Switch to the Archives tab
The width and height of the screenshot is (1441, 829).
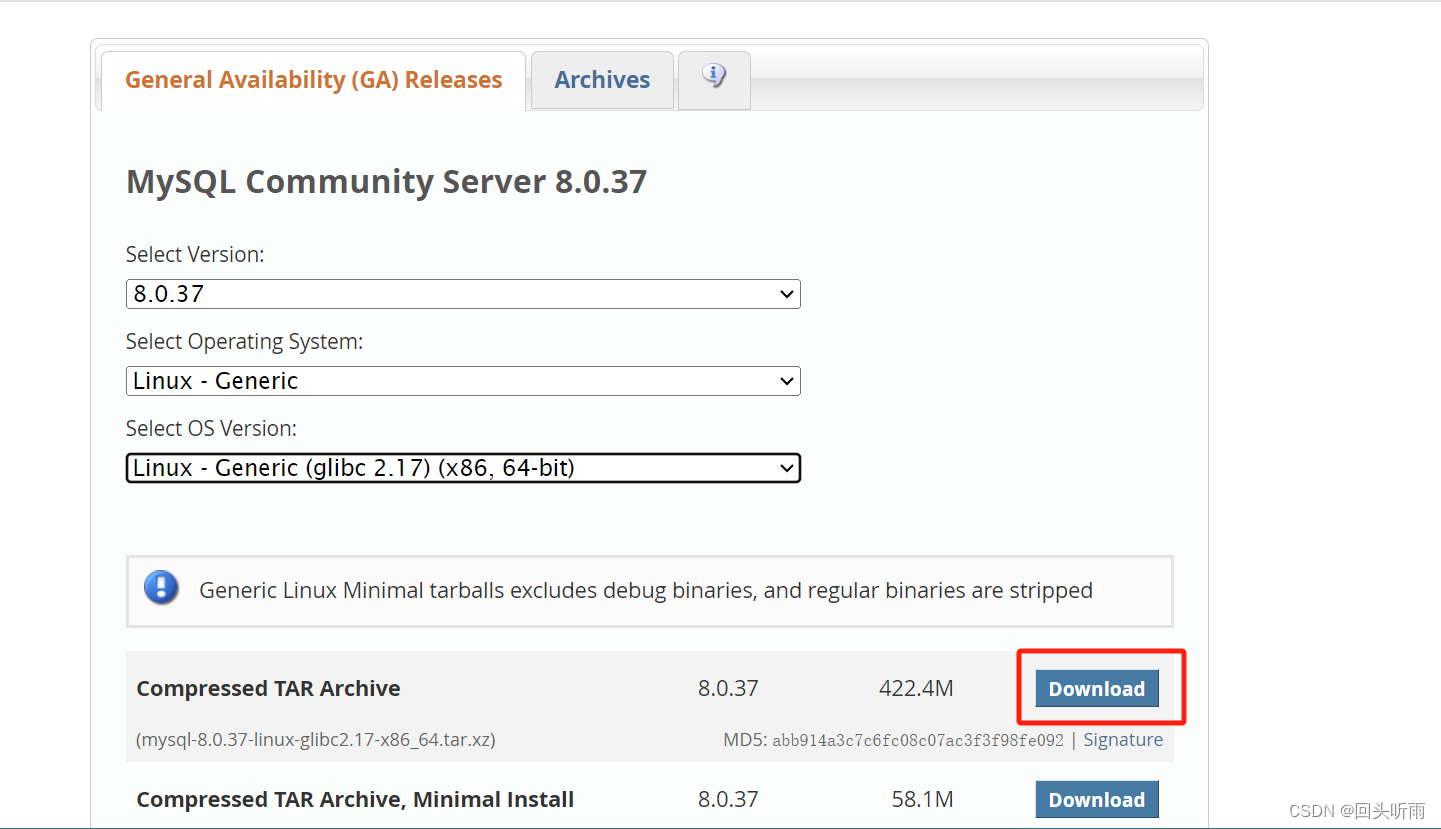pos(601,79)
